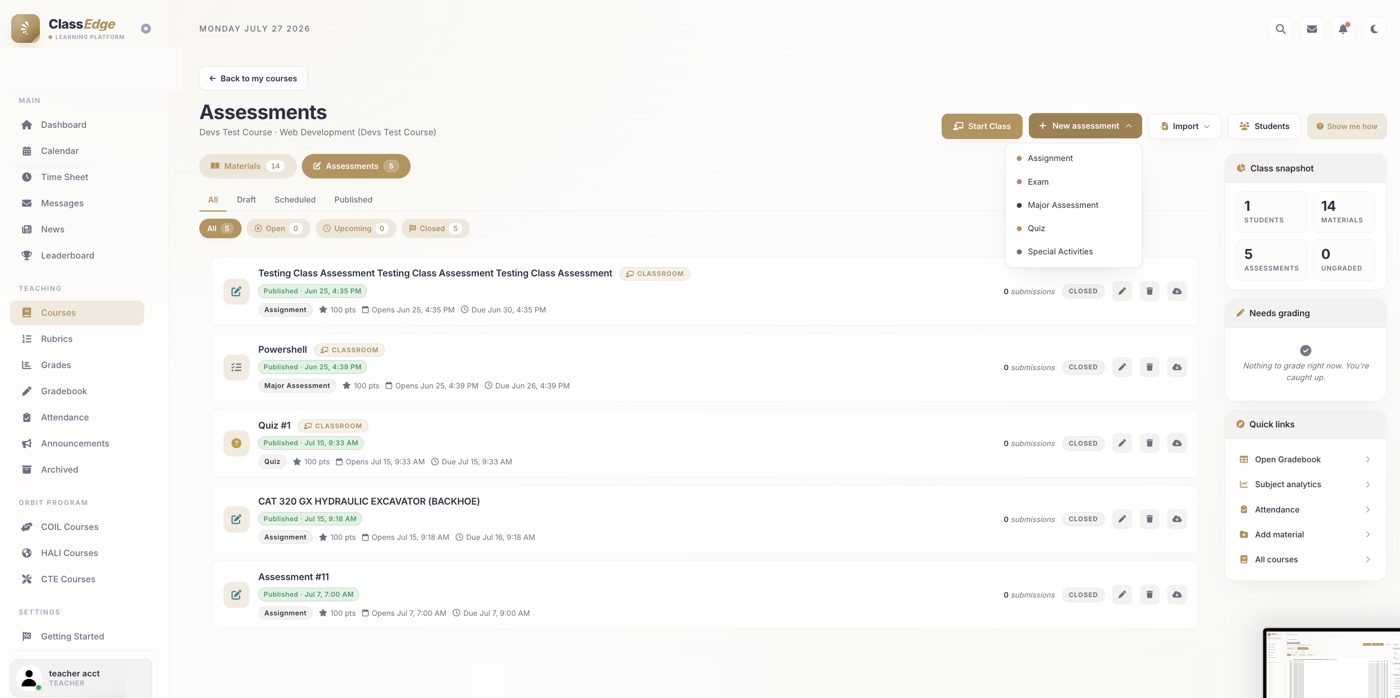
Task: Download Assessment #11 via cloud icon
Action: [1177, 595]
